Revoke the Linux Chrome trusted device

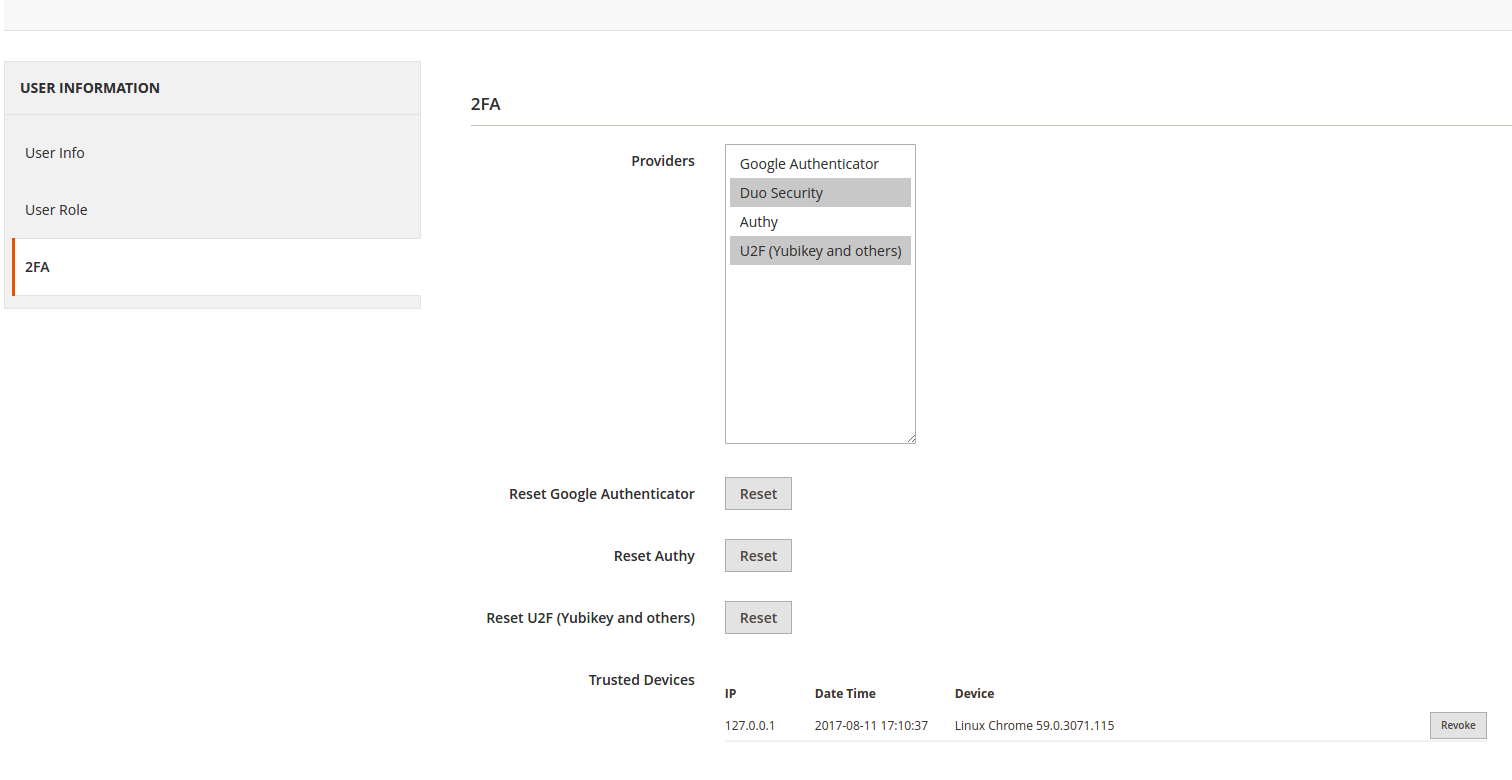pos(1457,726)
